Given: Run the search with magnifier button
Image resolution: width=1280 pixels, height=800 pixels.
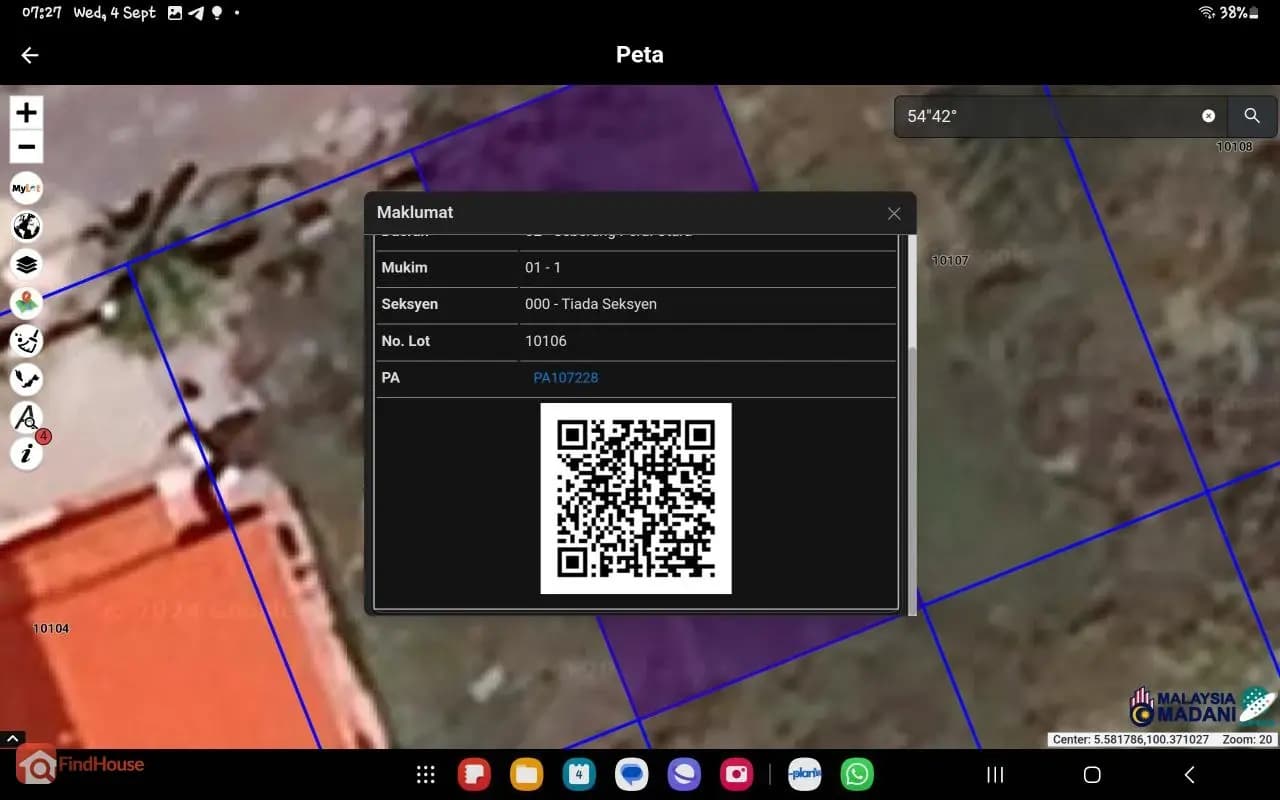Looking at the screenshot, I should pyautogui.click(x=1252, y=116).
